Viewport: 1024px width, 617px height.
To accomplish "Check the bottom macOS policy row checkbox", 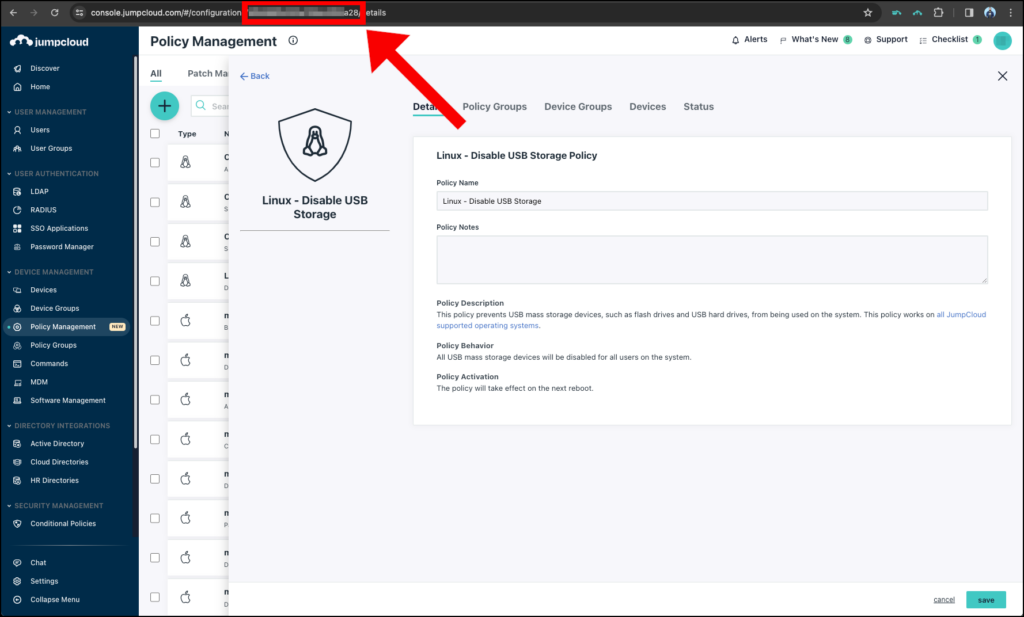I will (x=154, y=597).
